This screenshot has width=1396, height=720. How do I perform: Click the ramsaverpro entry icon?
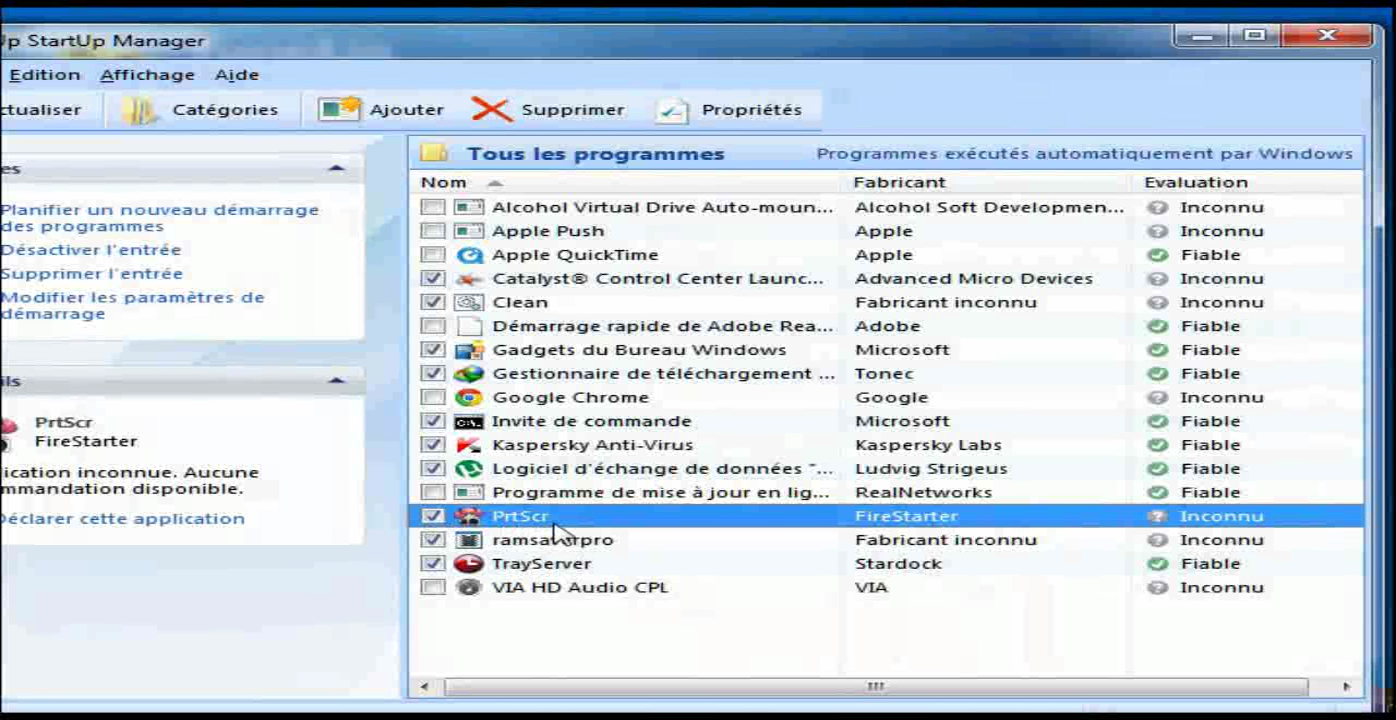click(469, 540)
